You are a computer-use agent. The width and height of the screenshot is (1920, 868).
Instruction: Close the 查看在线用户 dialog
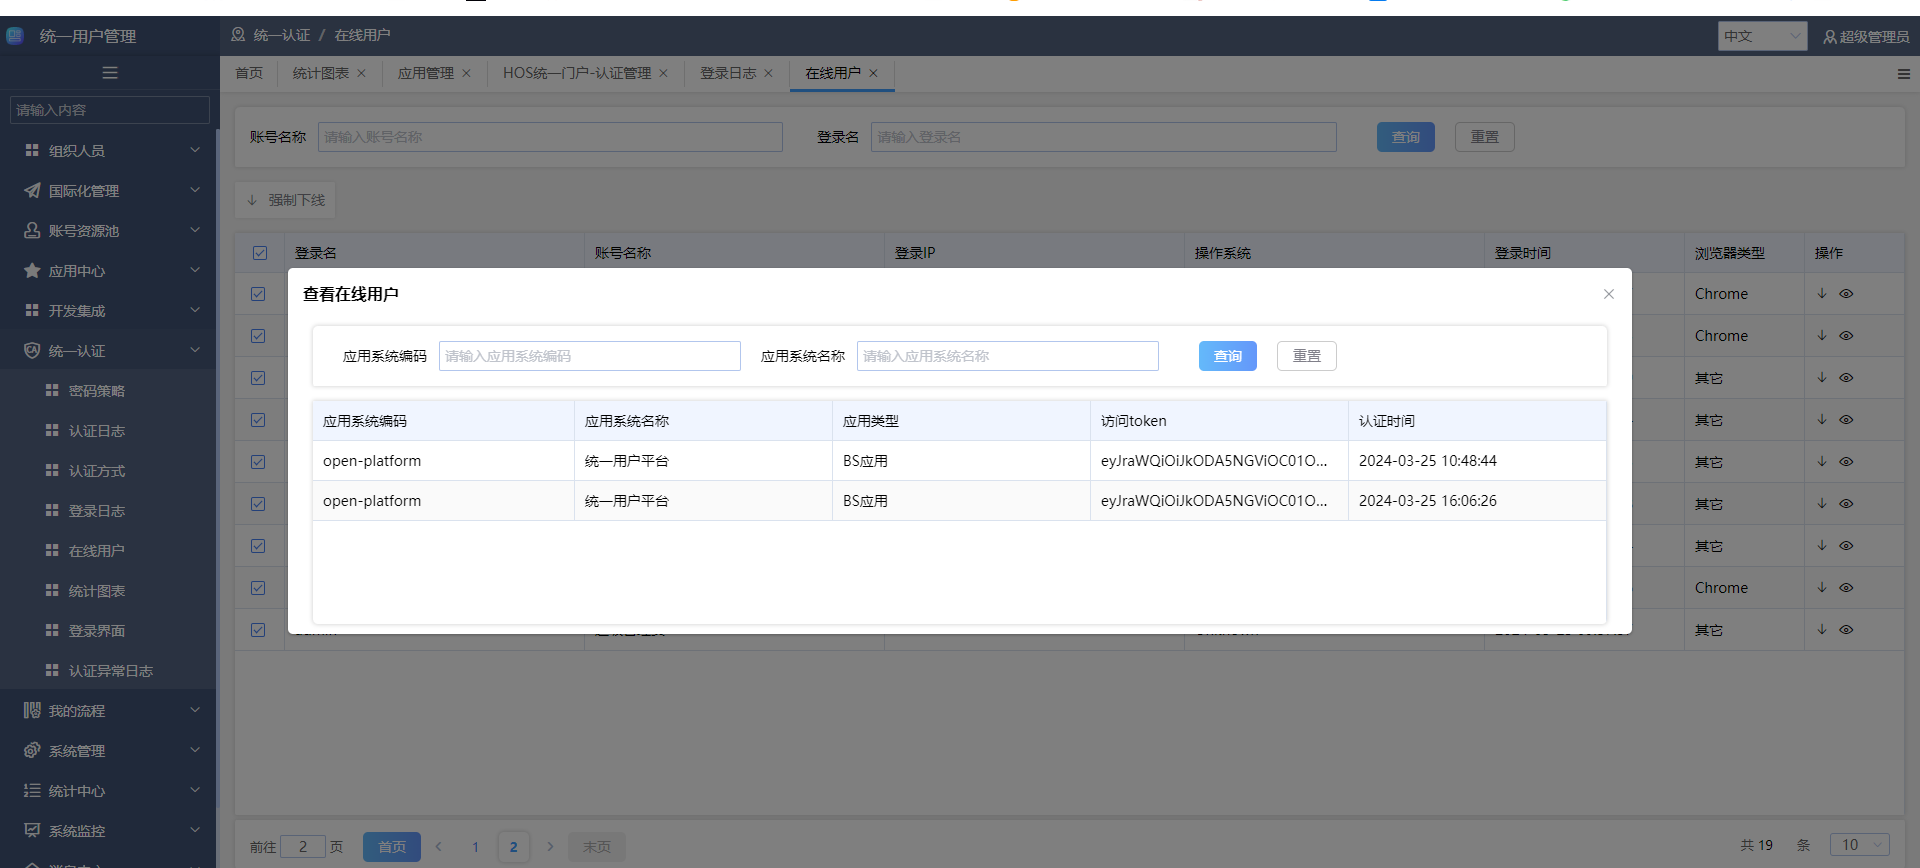point(1609,294)
